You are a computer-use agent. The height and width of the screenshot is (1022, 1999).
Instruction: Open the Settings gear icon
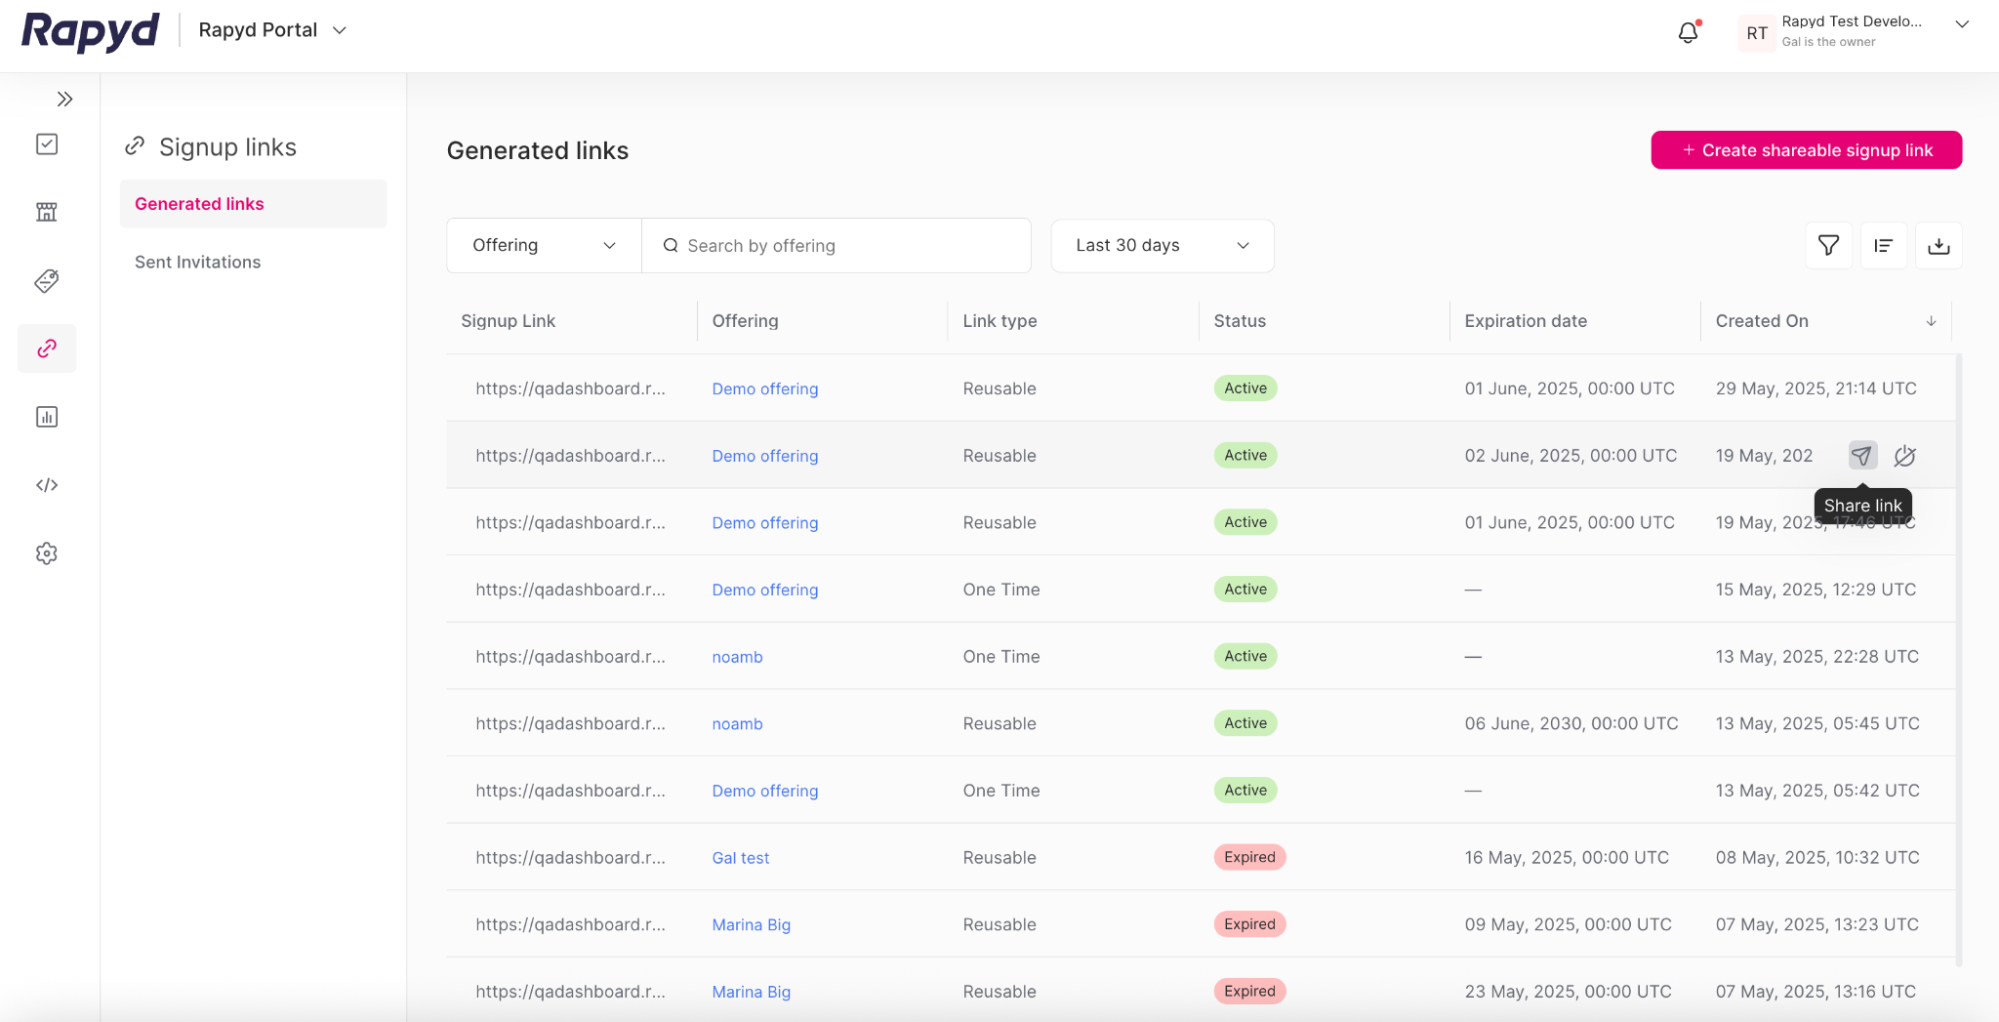click(47, 553)
